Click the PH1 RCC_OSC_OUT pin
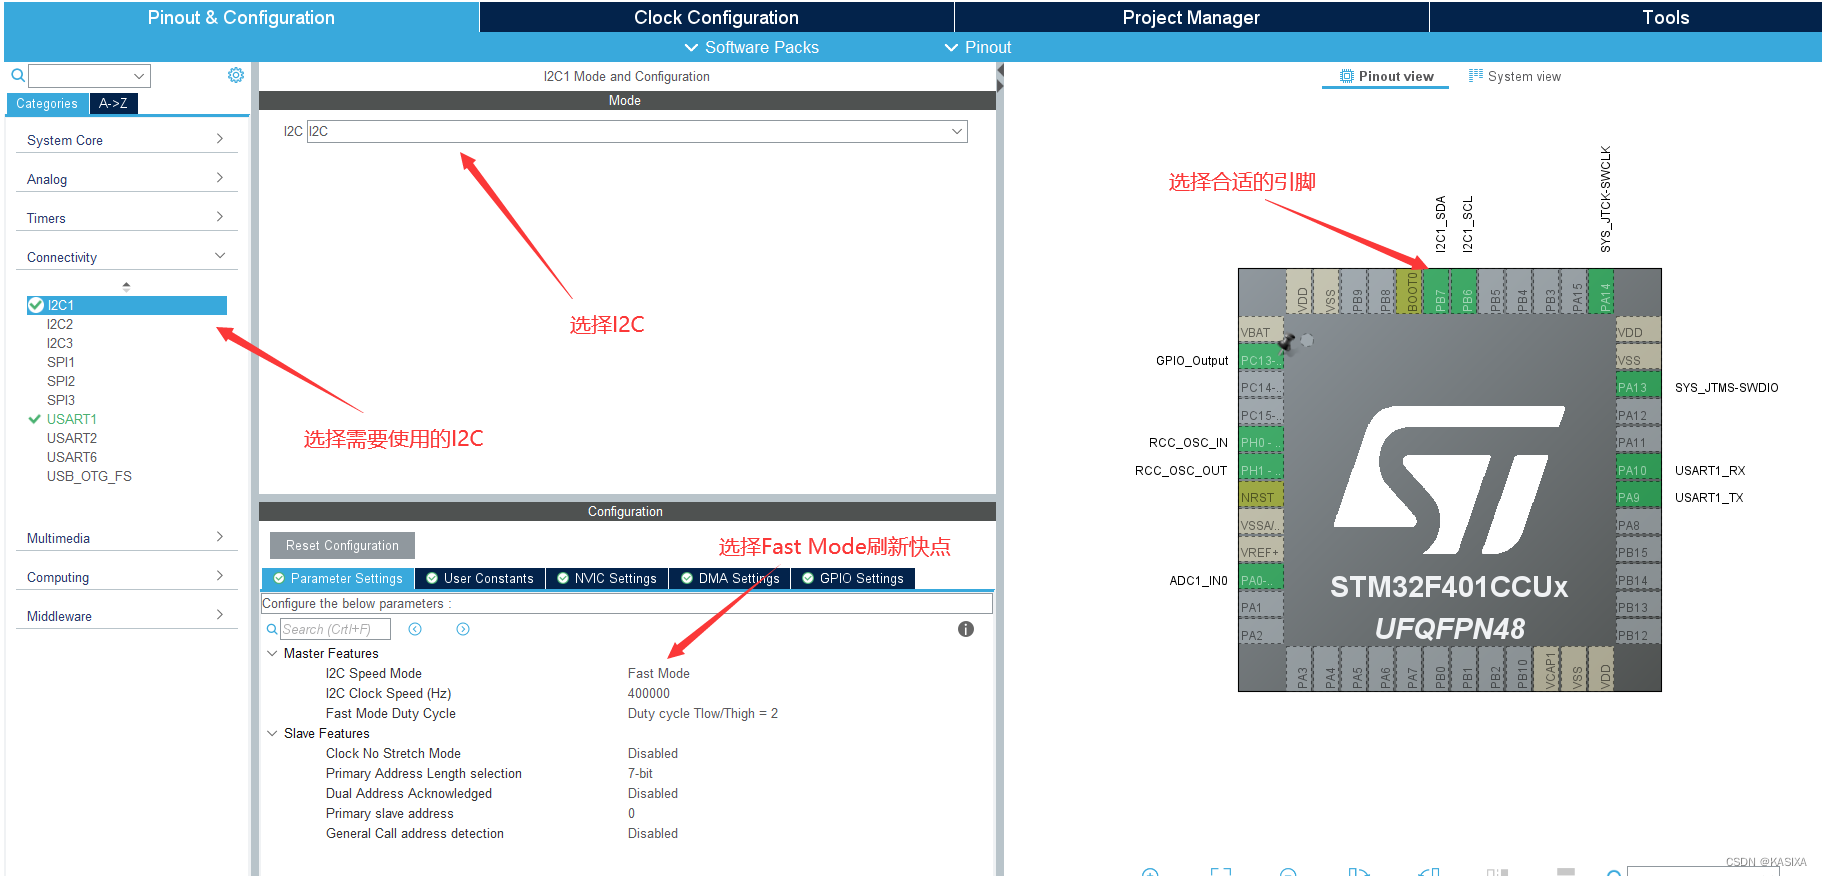This screenshot has height=876, width=1822. point(1260,470)
